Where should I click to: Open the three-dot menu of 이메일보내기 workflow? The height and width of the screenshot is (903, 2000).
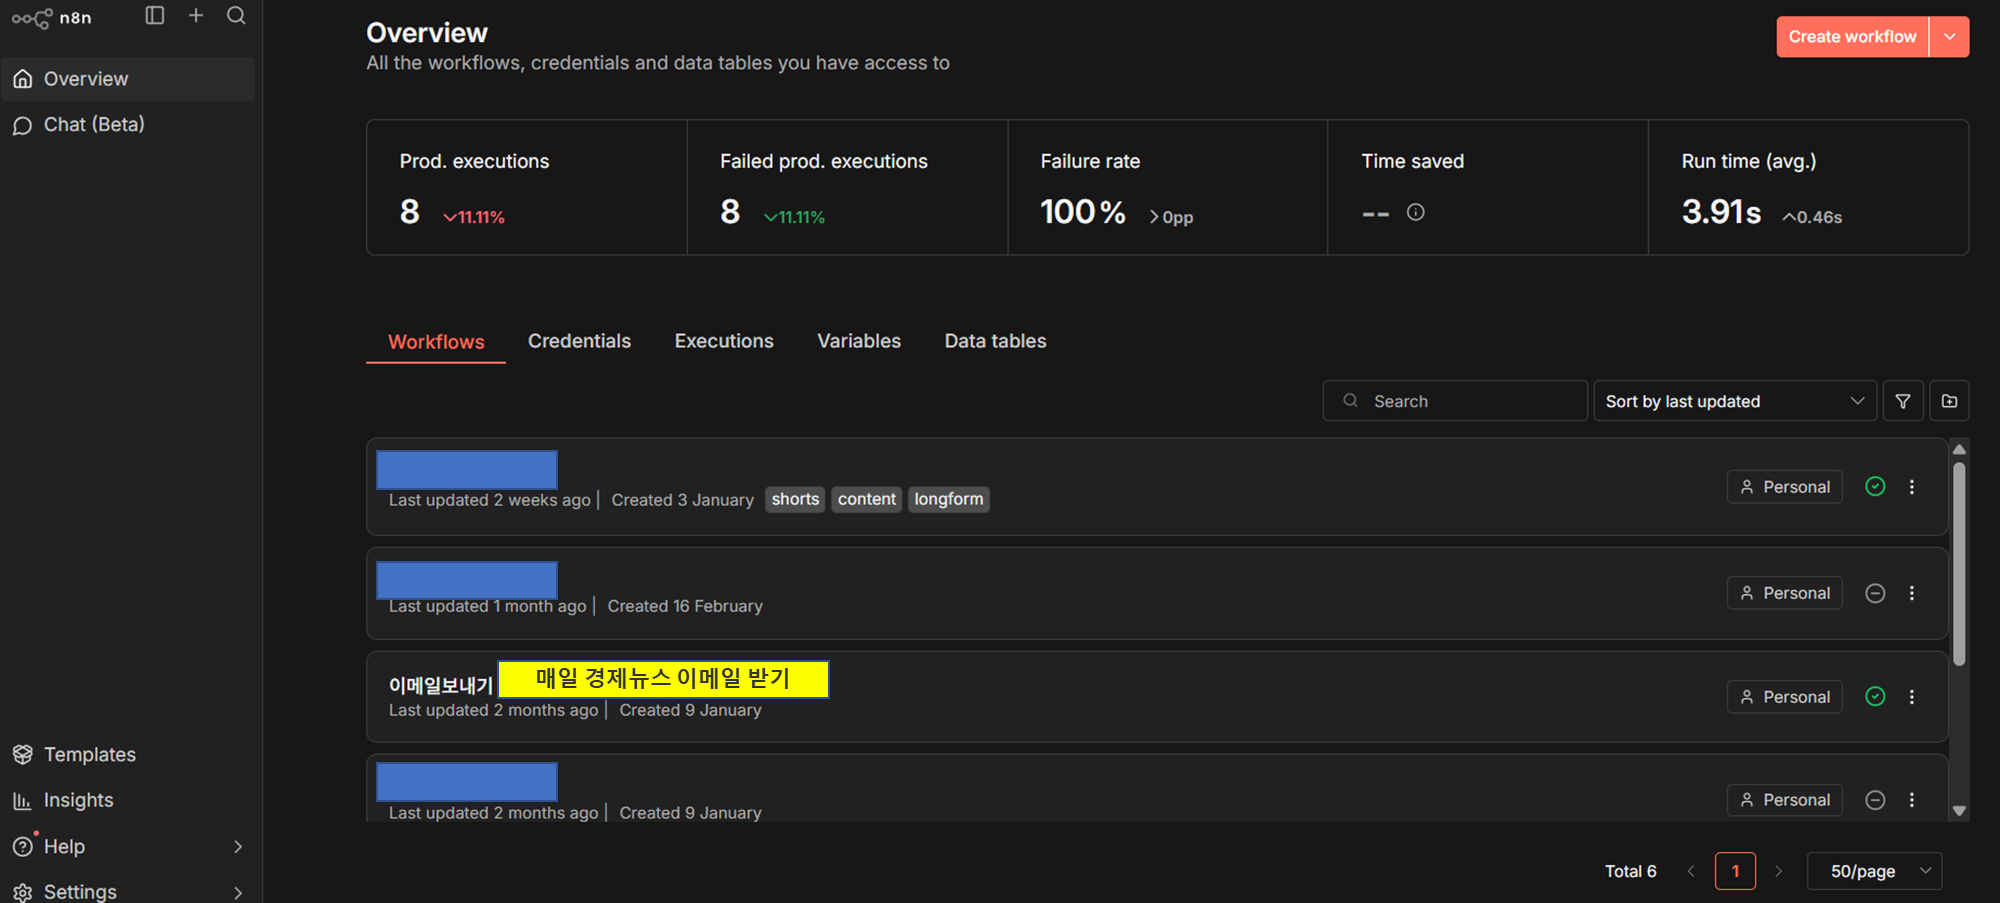[x=1912, y=696]
